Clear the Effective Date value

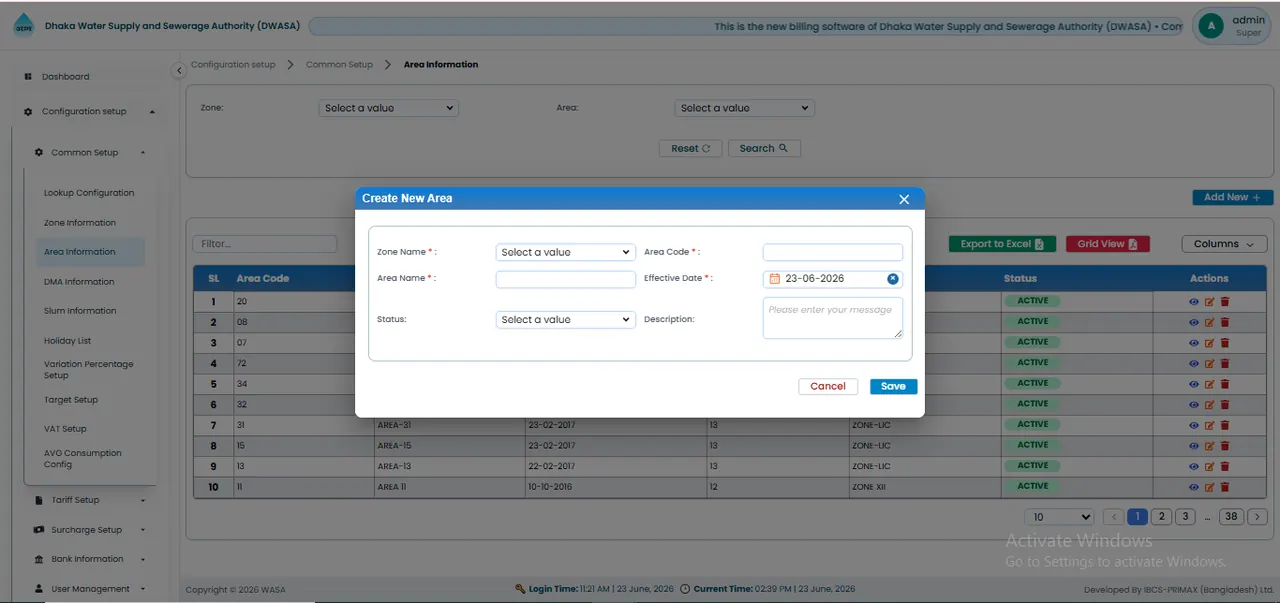coord(893,279)
